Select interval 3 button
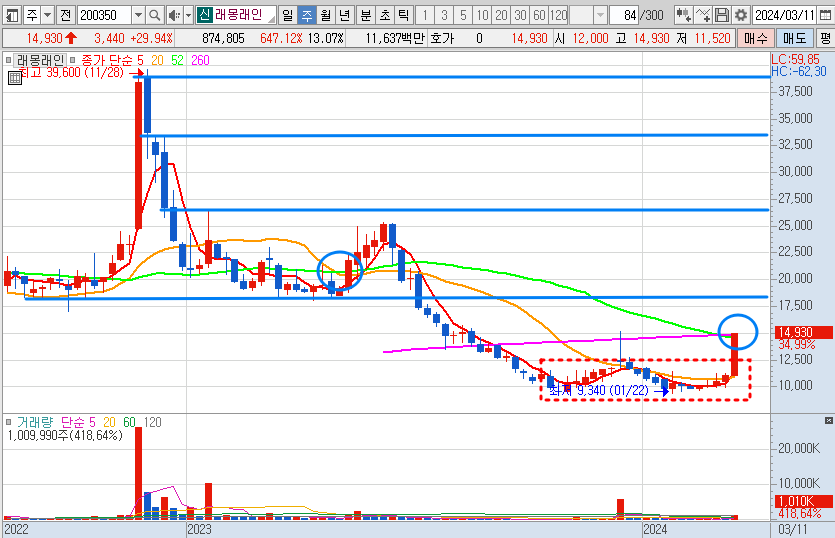 pos(444,15)
